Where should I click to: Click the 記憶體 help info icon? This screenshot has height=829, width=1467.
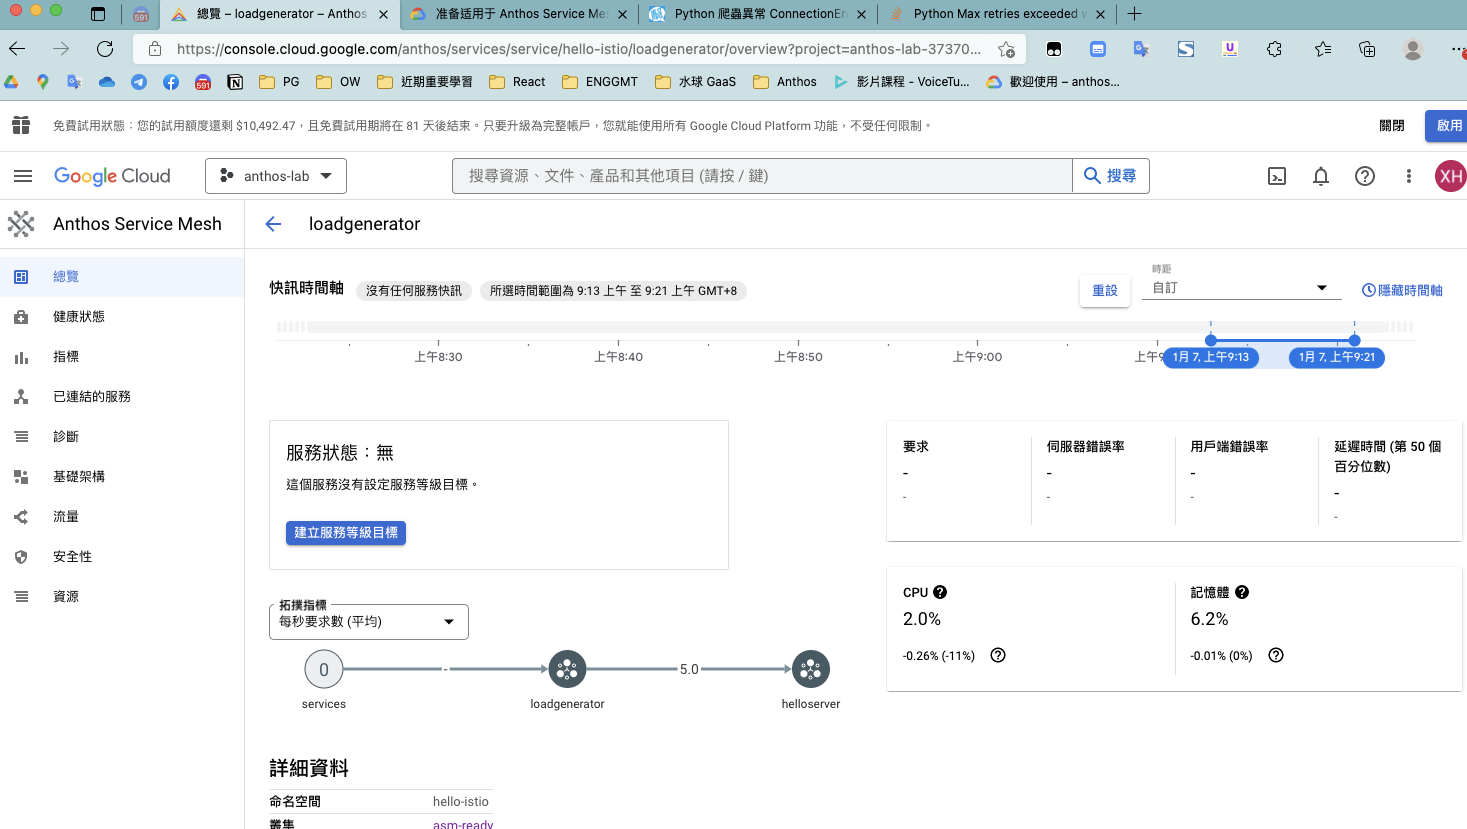pos(1242,592)
